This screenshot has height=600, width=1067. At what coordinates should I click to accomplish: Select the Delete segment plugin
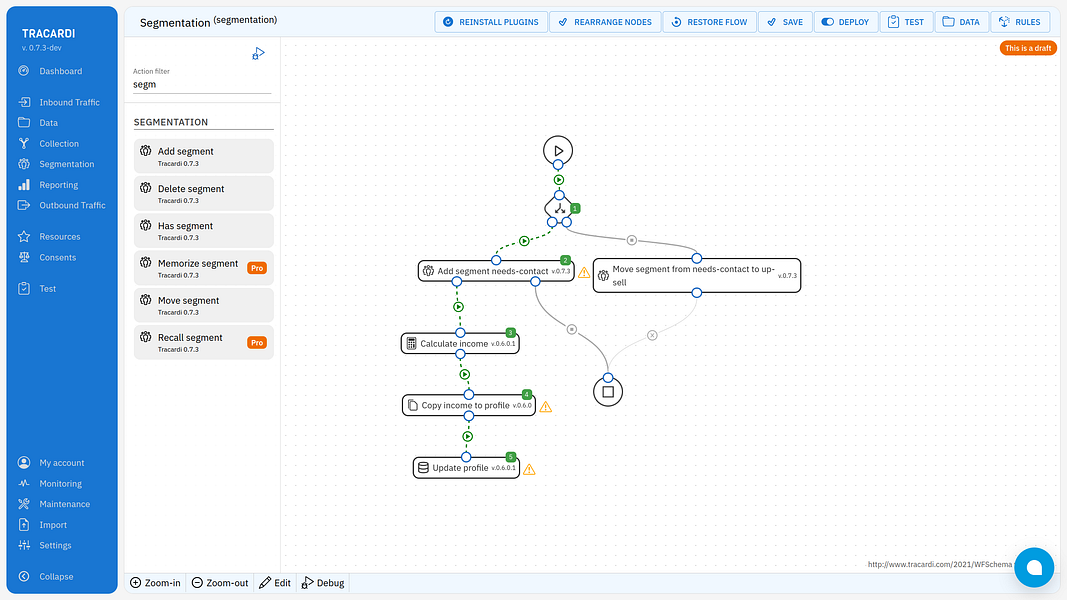tap(203, 194)
